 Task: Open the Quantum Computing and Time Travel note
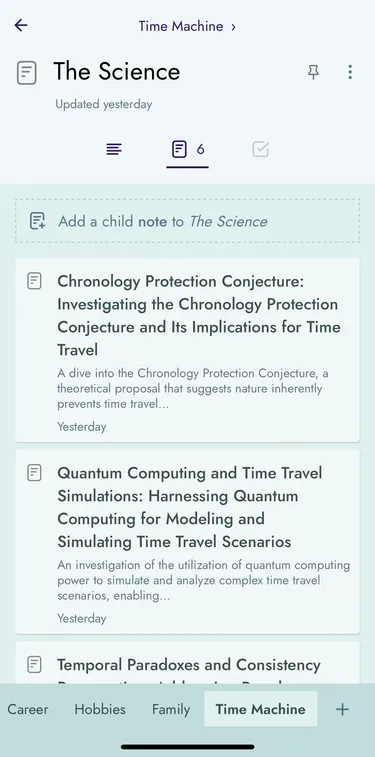pos(187,542)
